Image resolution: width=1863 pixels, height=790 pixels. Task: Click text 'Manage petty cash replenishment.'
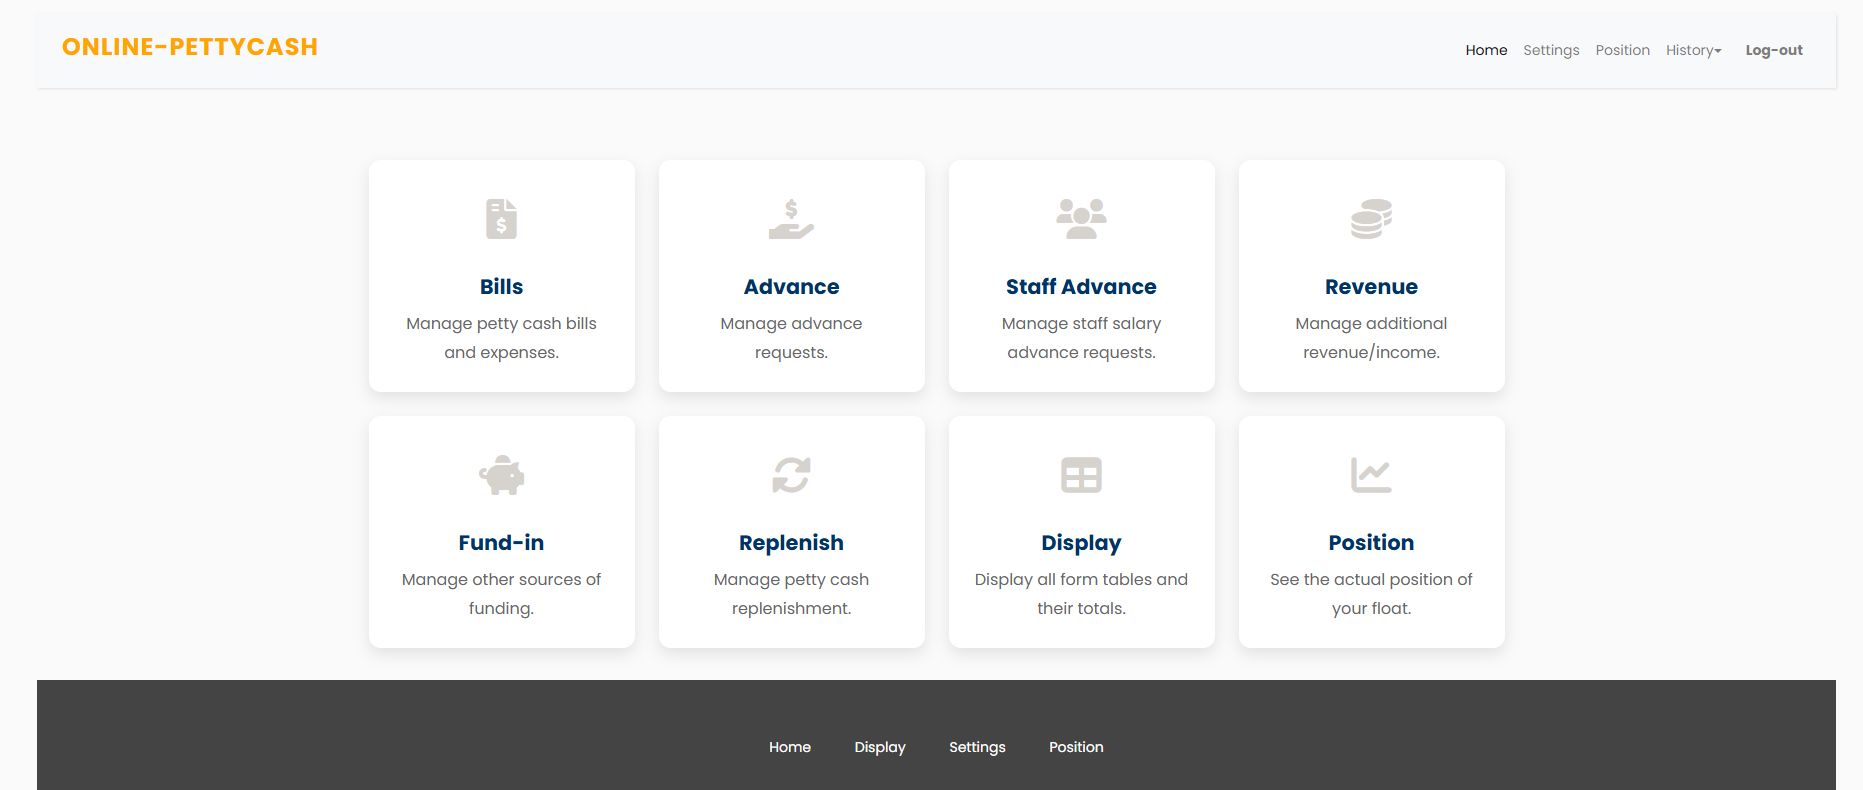(x=791, y=594)
